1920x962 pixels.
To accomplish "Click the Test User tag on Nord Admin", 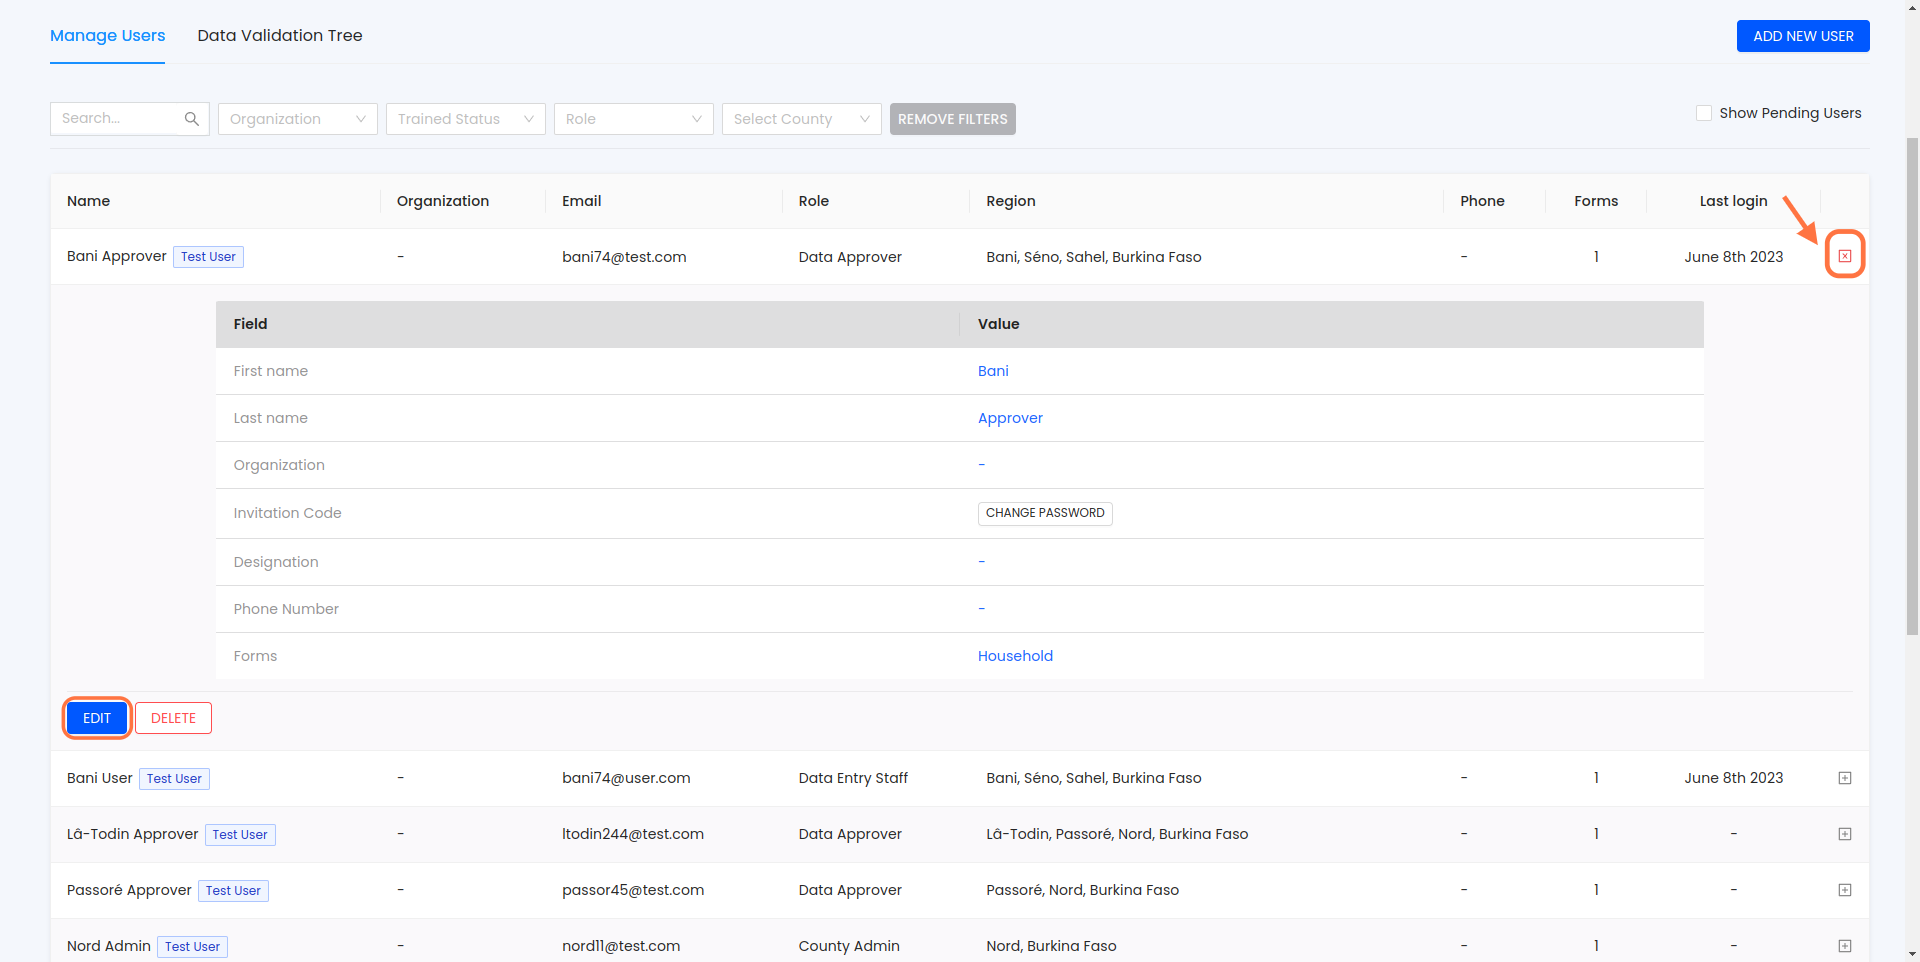I will pos(192,947).
